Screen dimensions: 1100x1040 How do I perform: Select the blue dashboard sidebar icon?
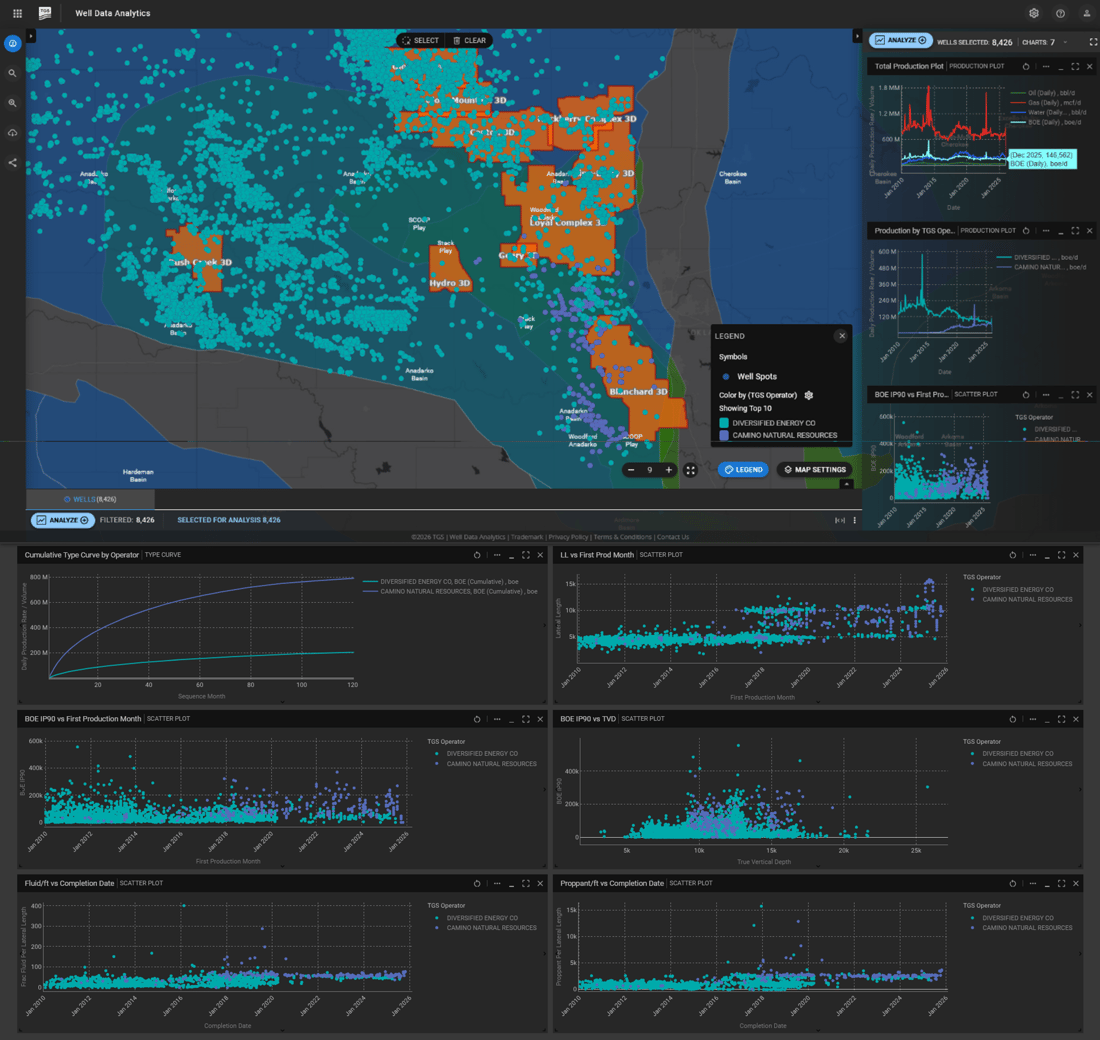point(13,44)
